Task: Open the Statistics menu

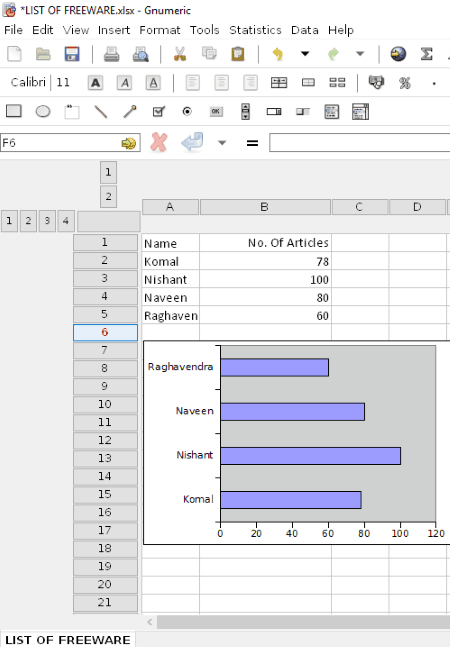Action: (255, 30)
